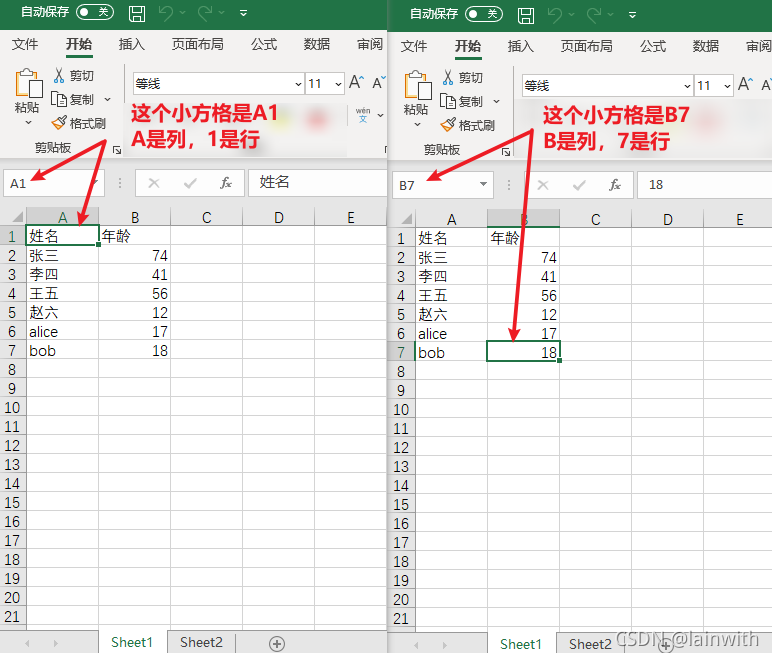This screenshot has width=772, height=653.
Task: Select 插入 tab in left window
Action: point(131,44)
